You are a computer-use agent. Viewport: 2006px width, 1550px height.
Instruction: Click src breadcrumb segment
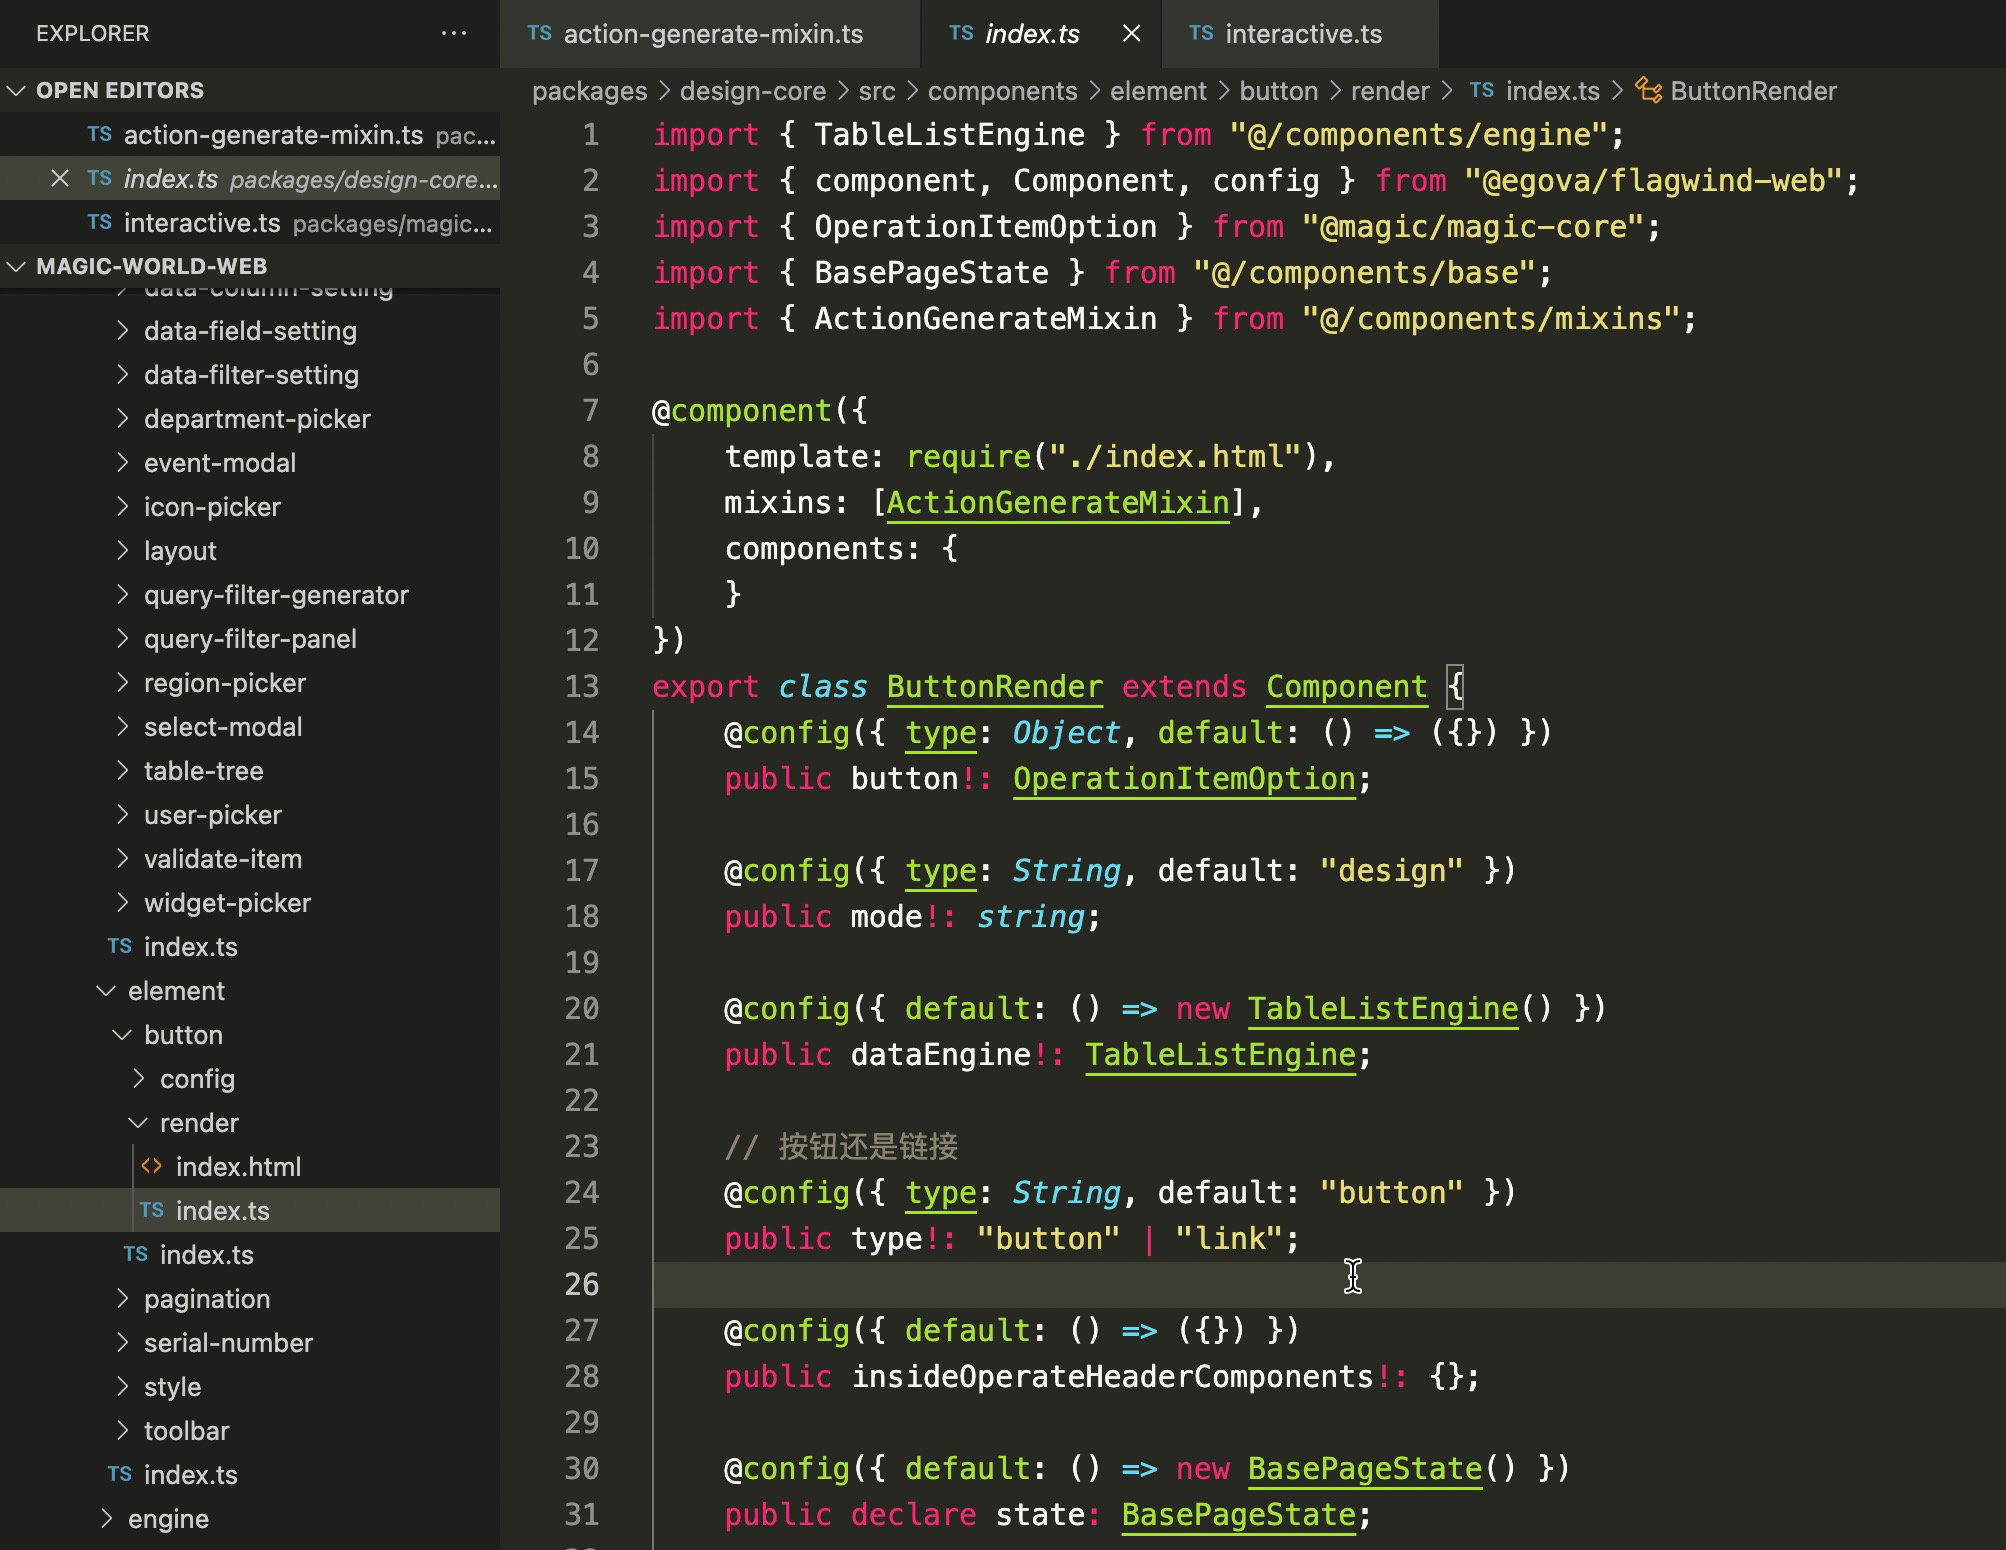click(877, 91)
